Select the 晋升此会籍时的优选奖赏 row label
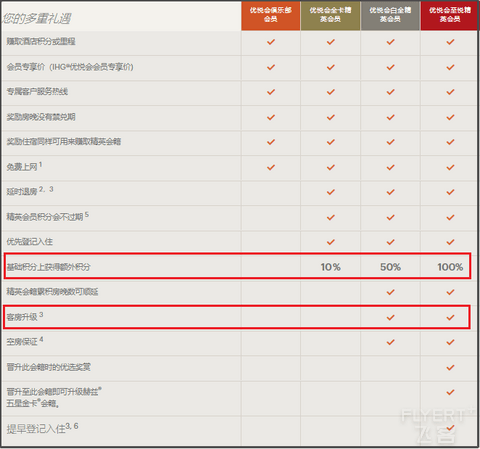 48,367
